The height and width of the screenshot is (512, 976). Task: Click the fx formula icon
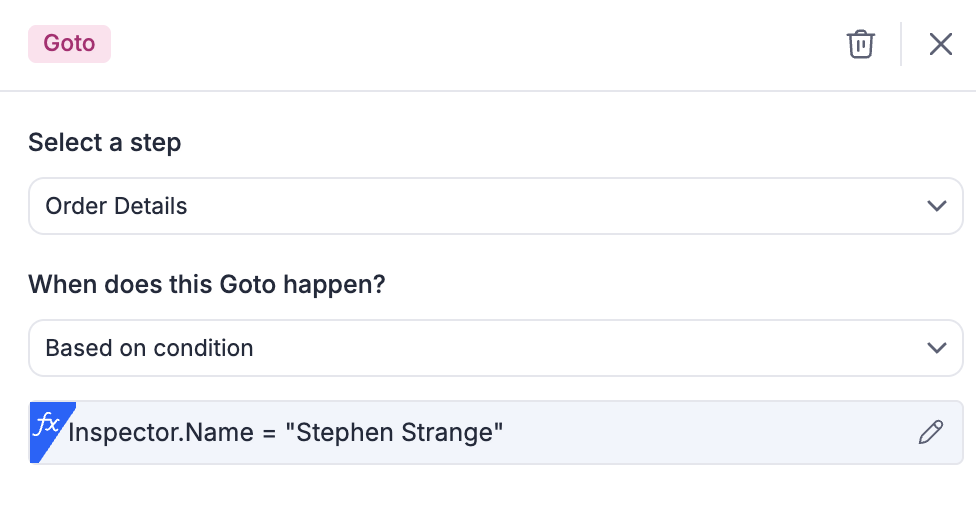pyautogui.click(x=46, y=426)
